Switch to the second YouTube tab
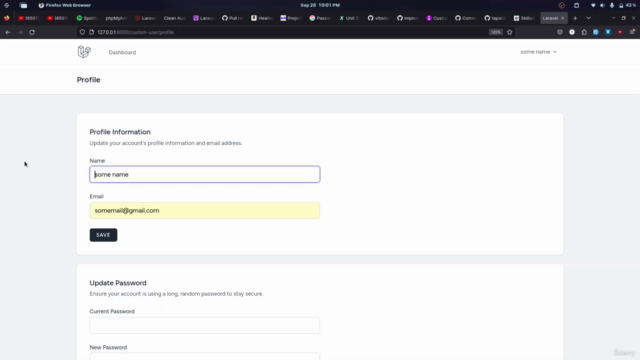The width and height of the screenshot is (640, 360). 58,18
